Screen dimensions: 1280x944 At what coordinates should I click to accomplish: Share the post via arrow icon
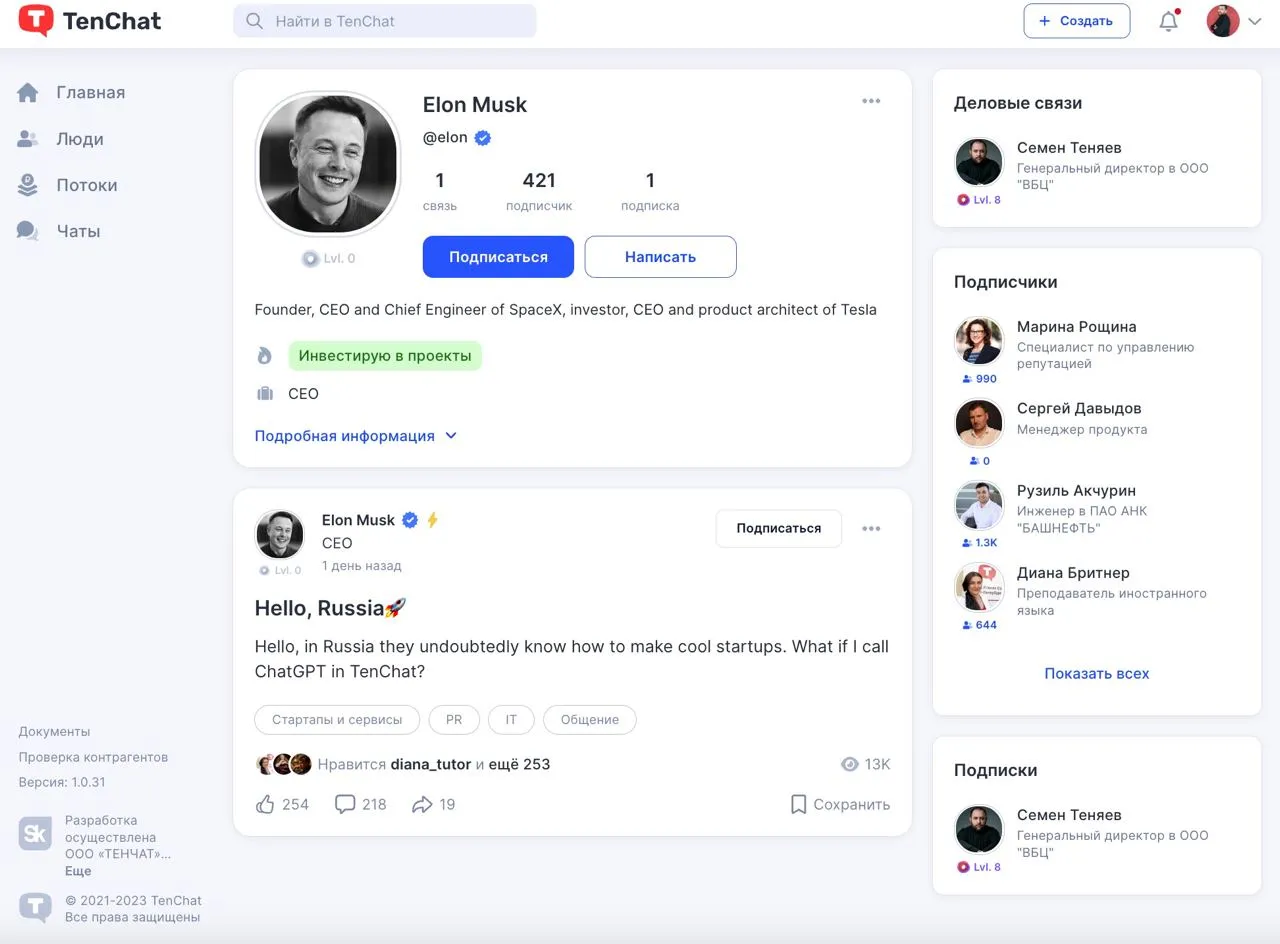tap(433, 804)
